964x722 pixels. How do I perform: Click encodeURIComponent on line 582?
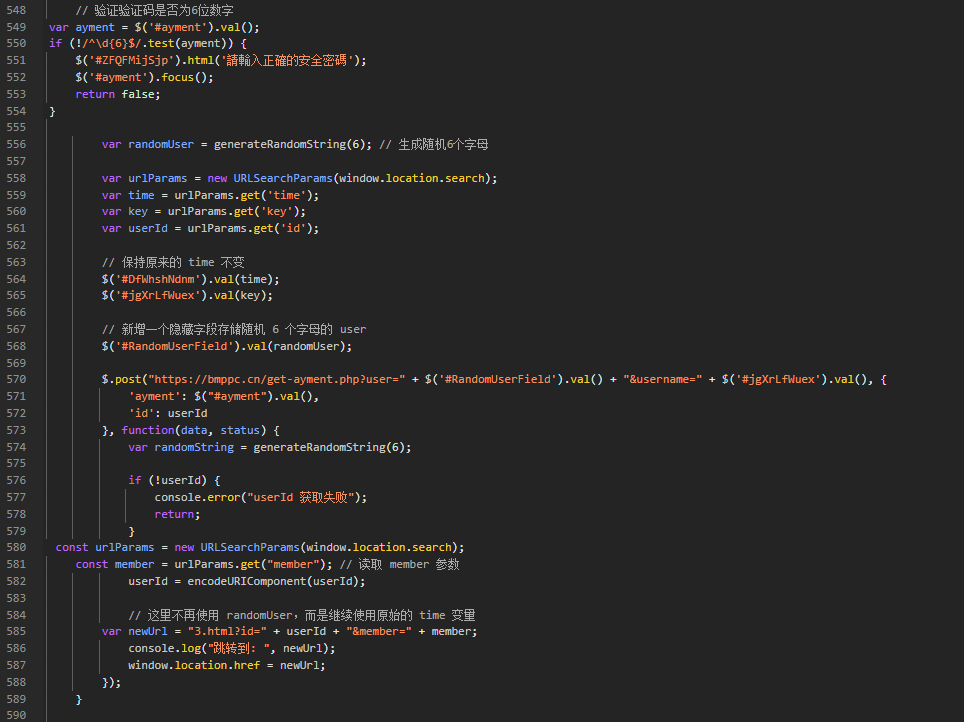pos(247,581)
